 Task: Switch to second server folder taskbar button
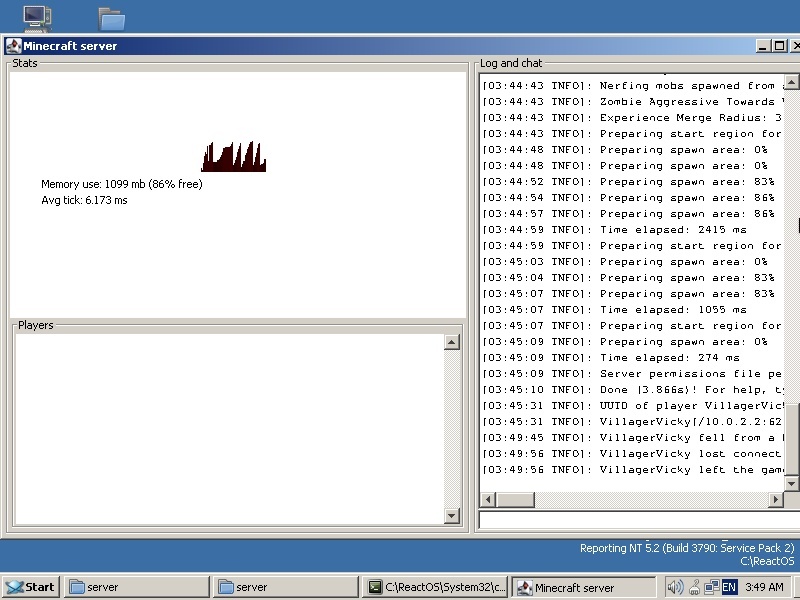(x=286, y=587)
